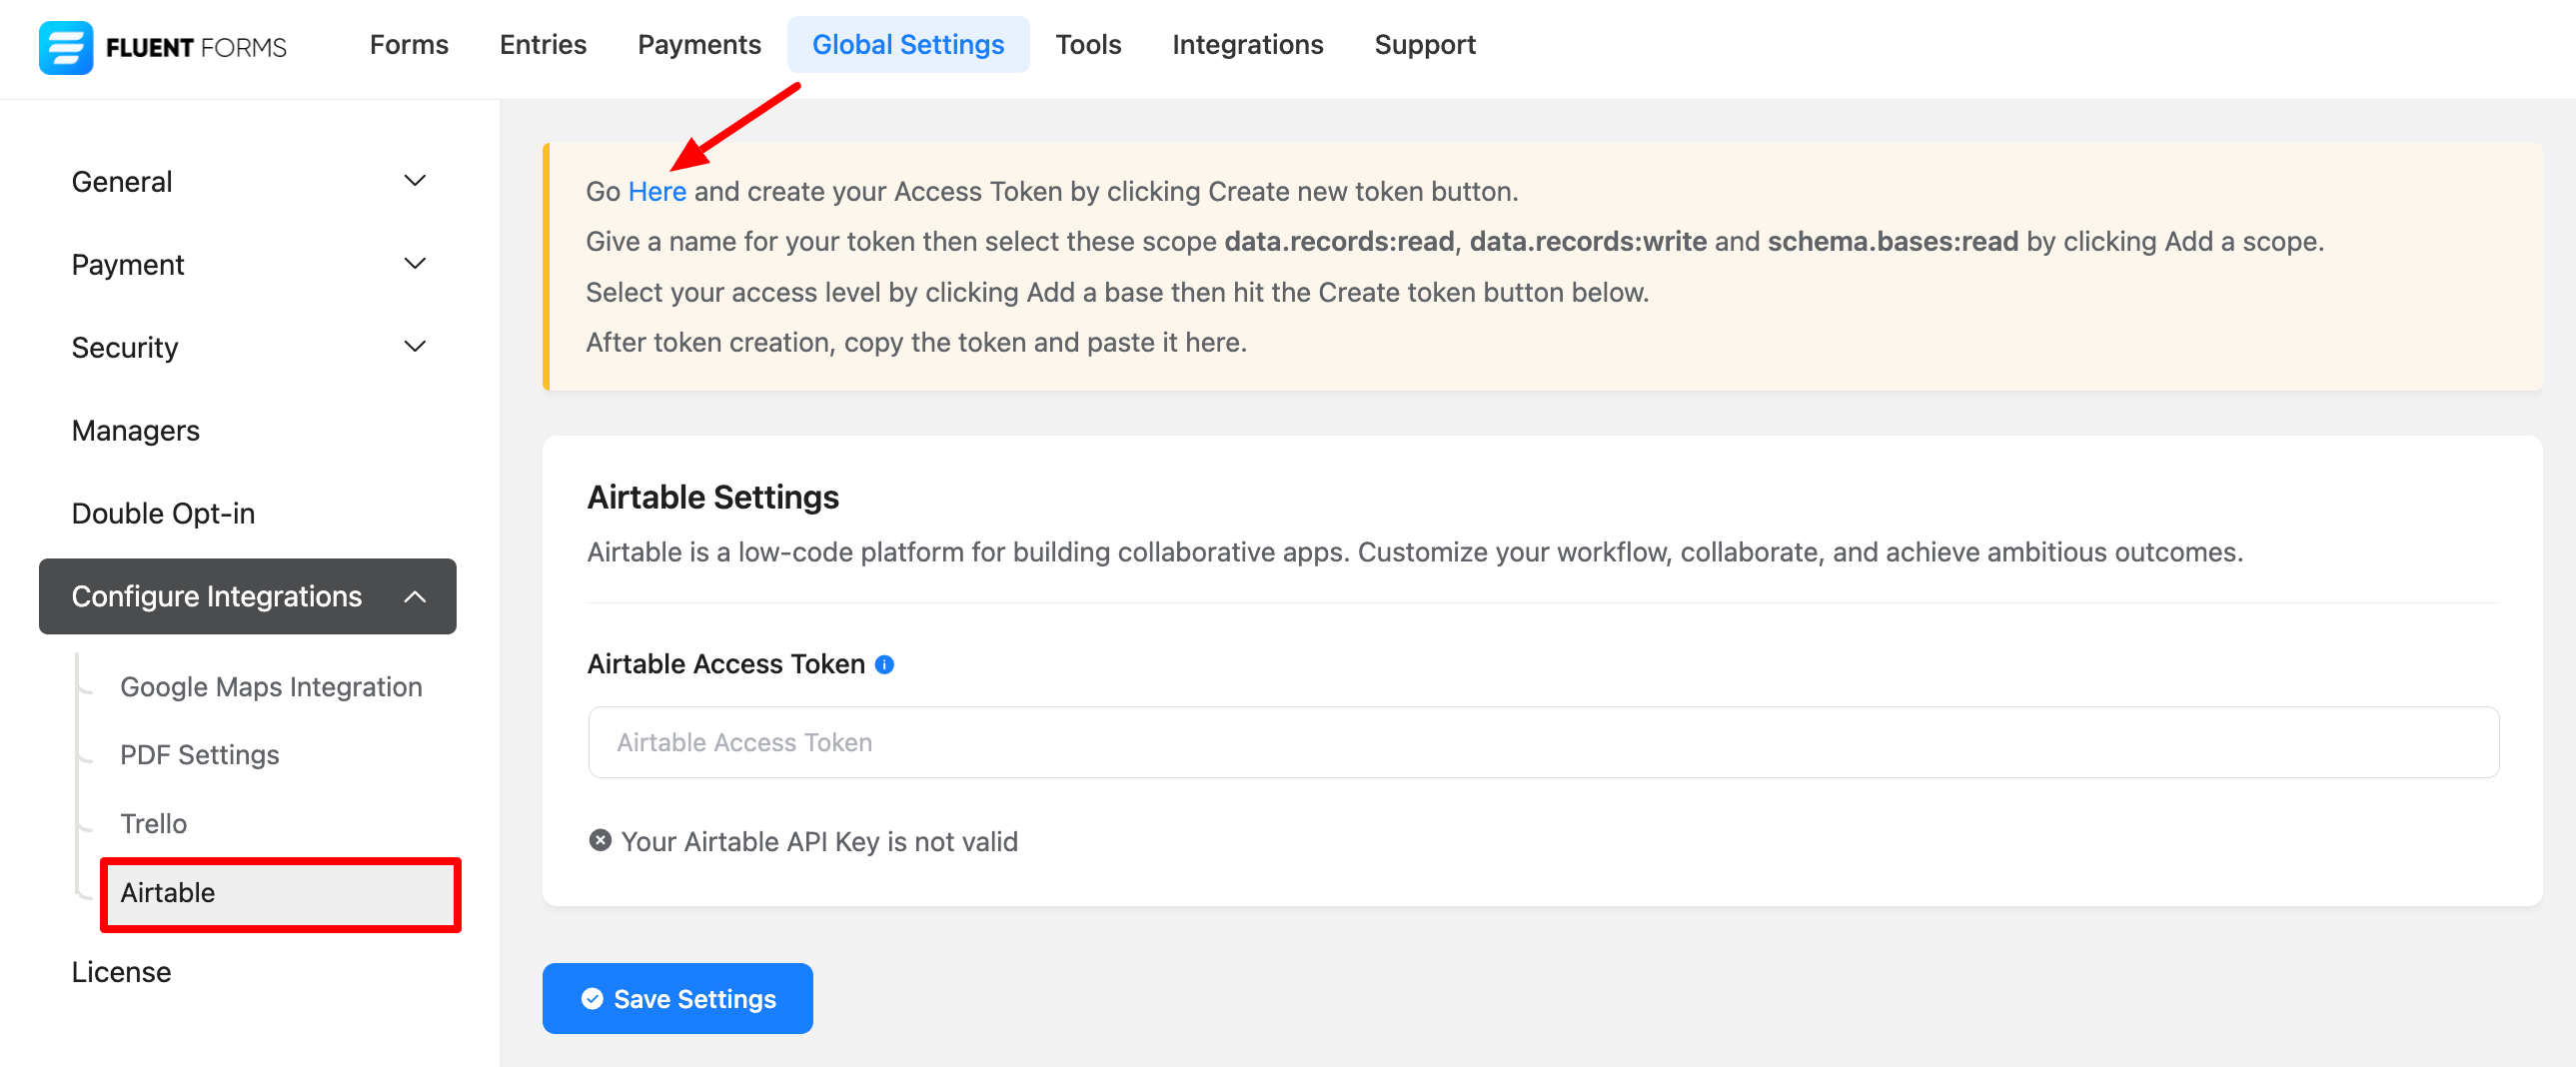Open the Forms tab
The width and height of the screenshot is (2576, 1067).
tap(408, 45)
